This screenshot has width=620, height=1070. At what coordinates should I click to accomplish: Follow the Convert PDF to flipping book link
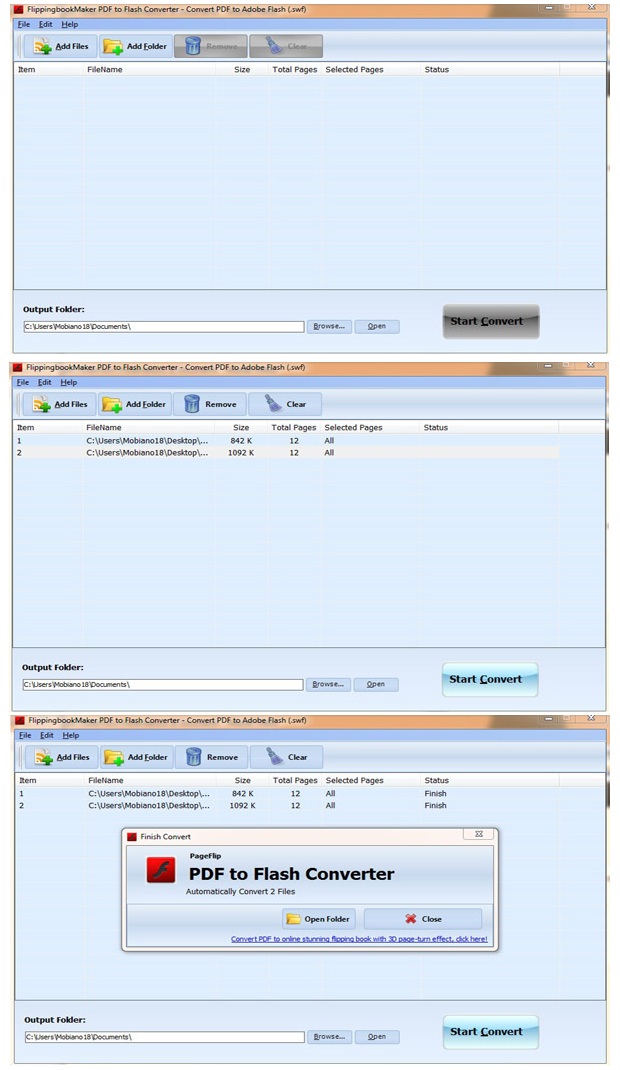click(x=359, y=939)
